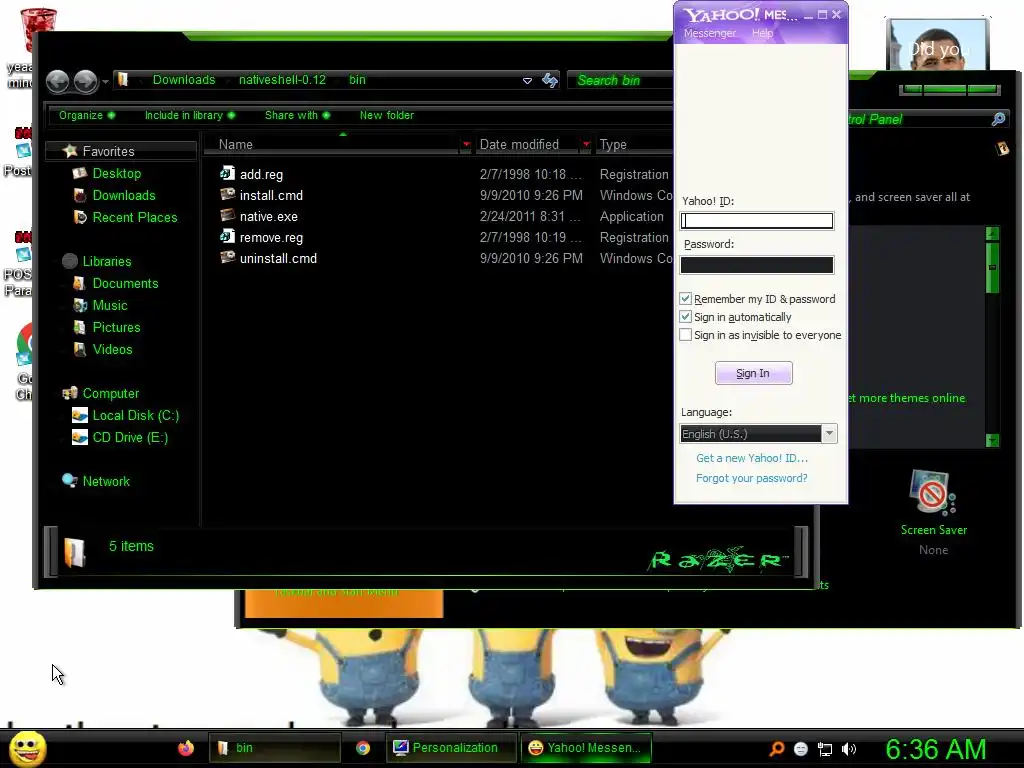
Task: Open the Documents library
Action: 125,283
